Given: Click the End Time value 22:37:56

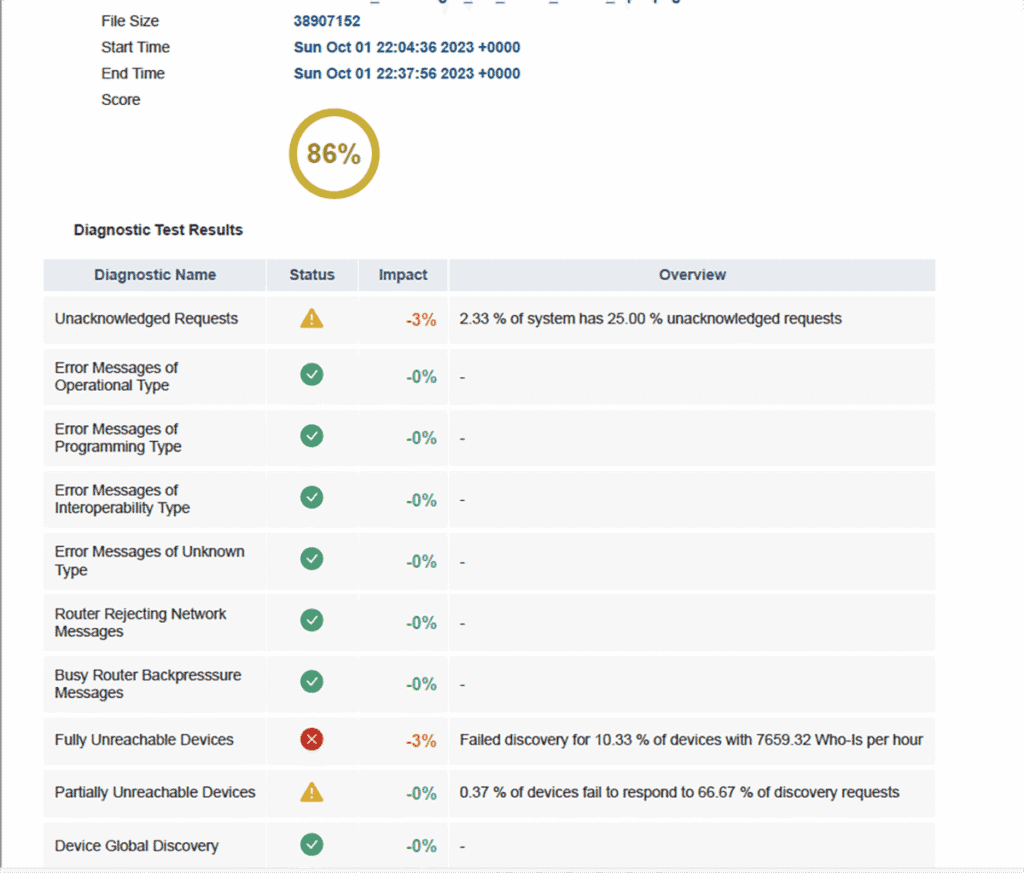Looking at the screenshot, I should 407,73.
